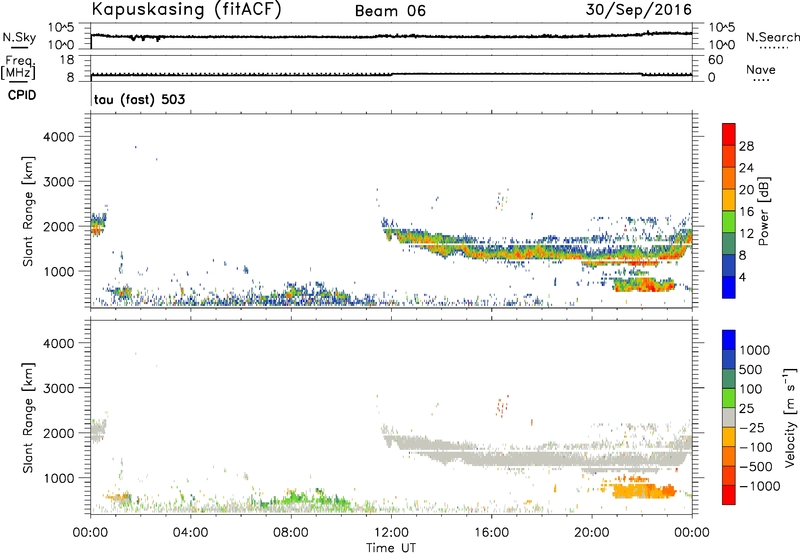Image resolution: width=800 pixels, height=554 pixels.
Task: Click the "Velocity [m s-1]" color bar label
Action: click(x=790, y=417)
